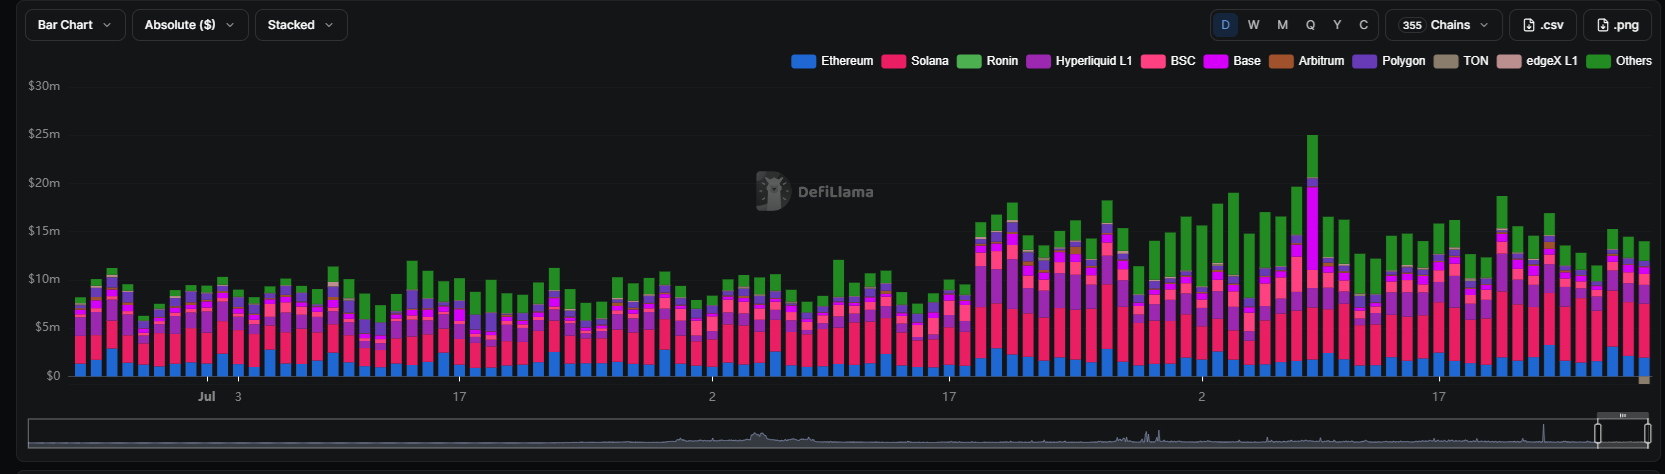Click the $15m y-axis label
The width and height of the screenshot is (1665, 474).
(44, 231)
